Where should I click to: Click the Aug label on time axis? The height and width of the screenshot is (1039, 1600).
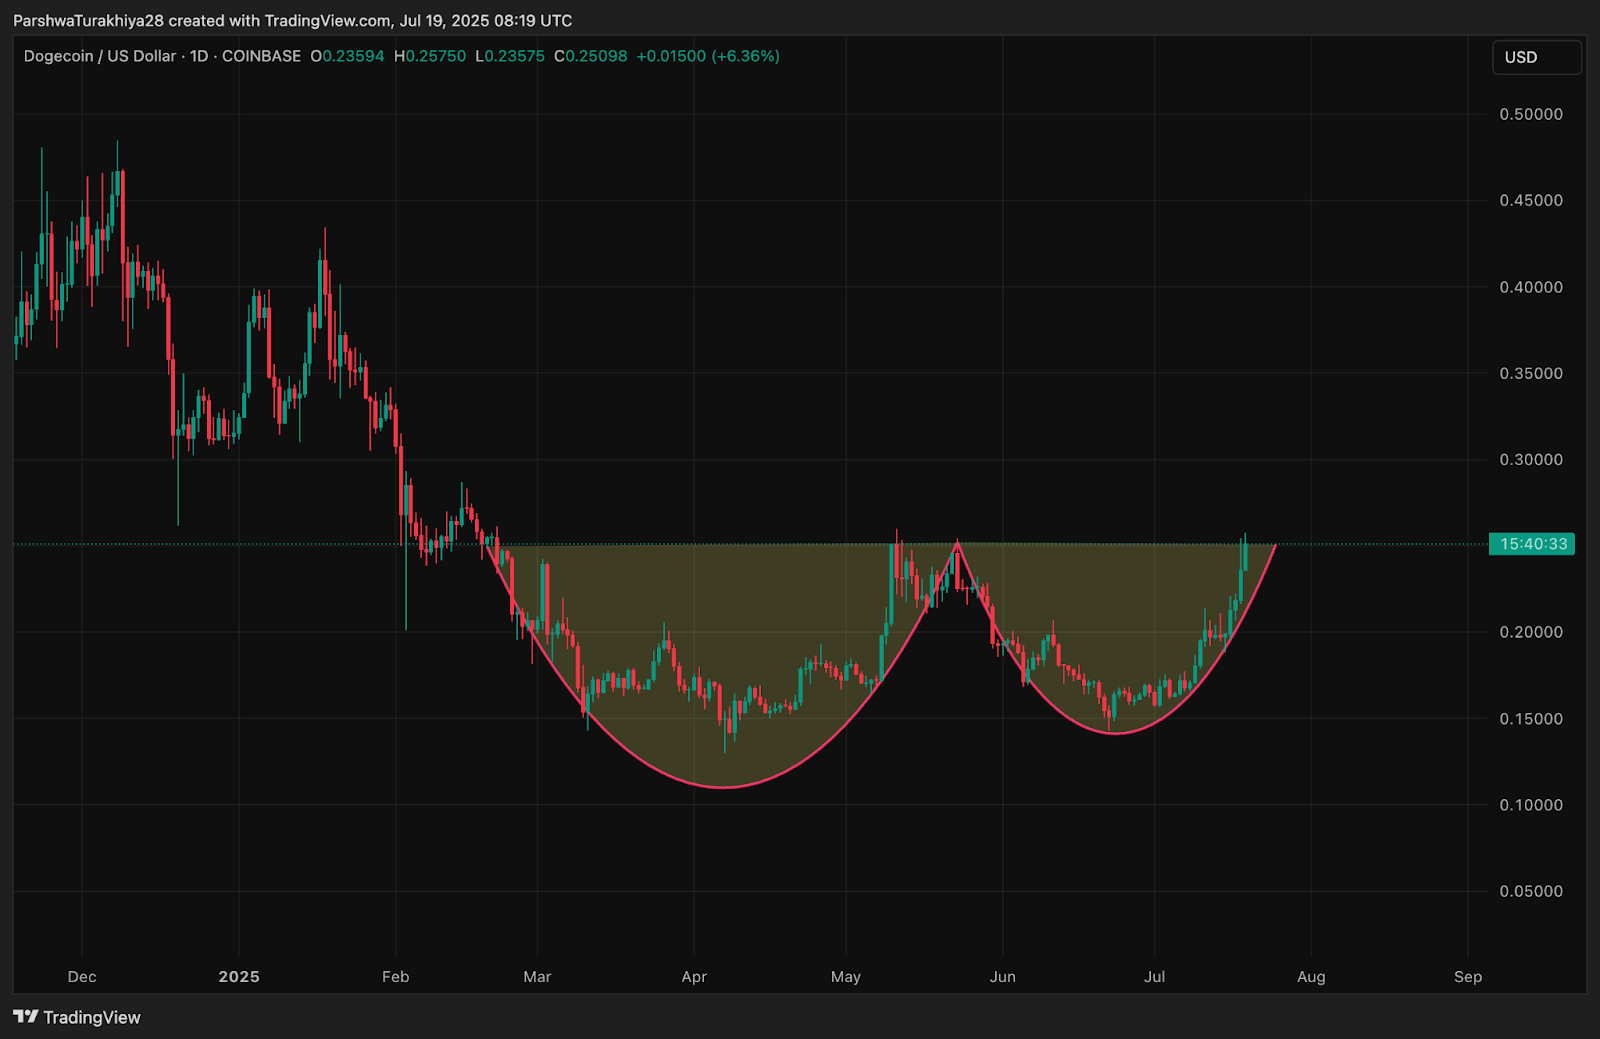pos(1311,977)
